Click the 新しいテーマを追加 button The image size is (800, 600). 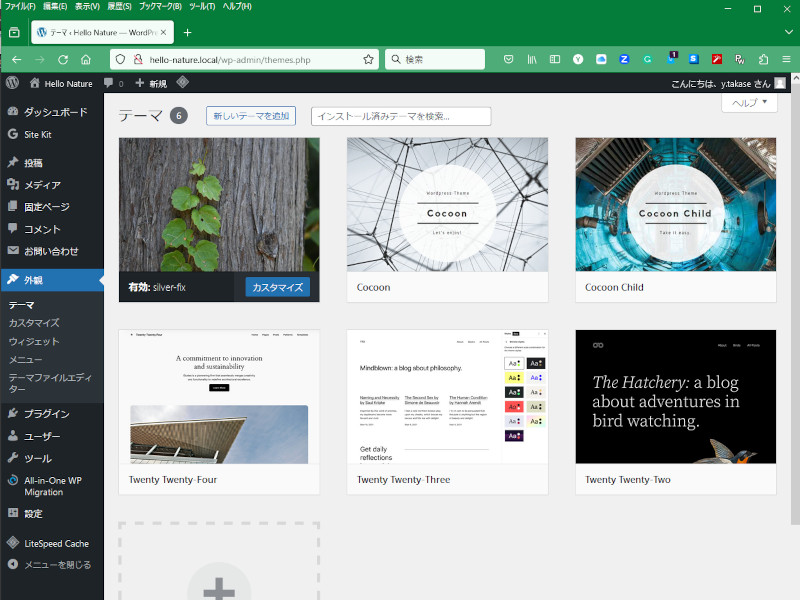250,116
